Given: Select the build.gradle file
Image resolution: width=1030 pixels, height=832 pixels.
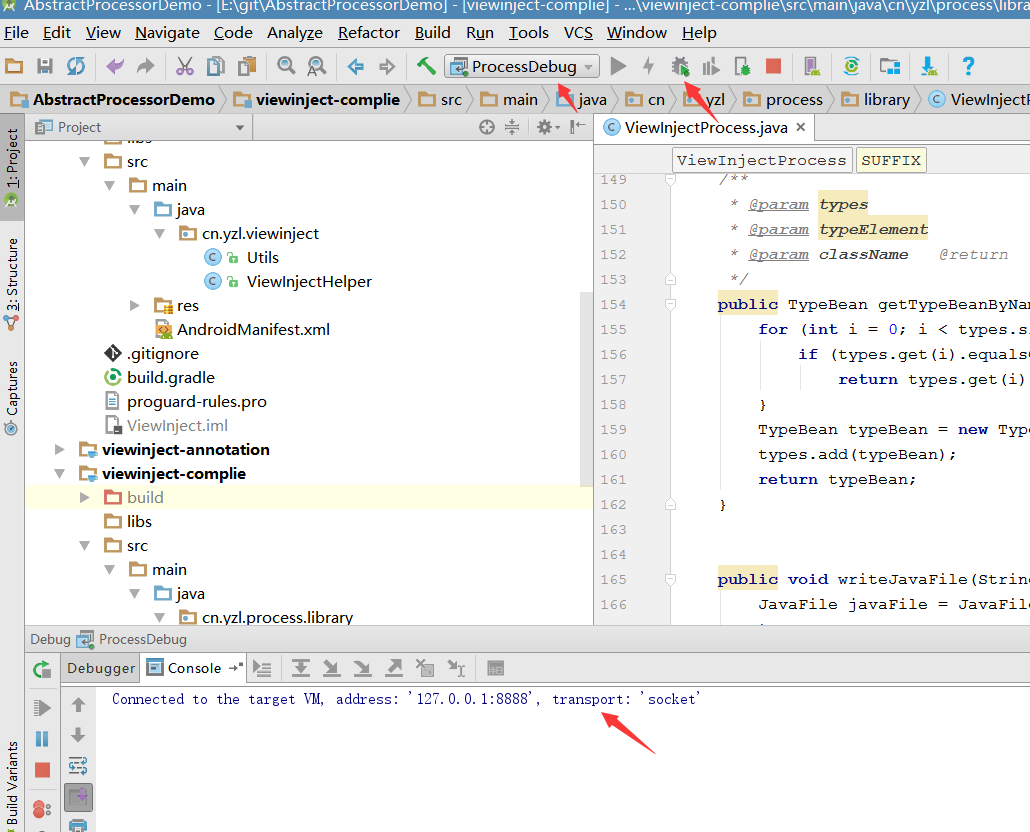Looking at the screenshot, I should (171, 378).
